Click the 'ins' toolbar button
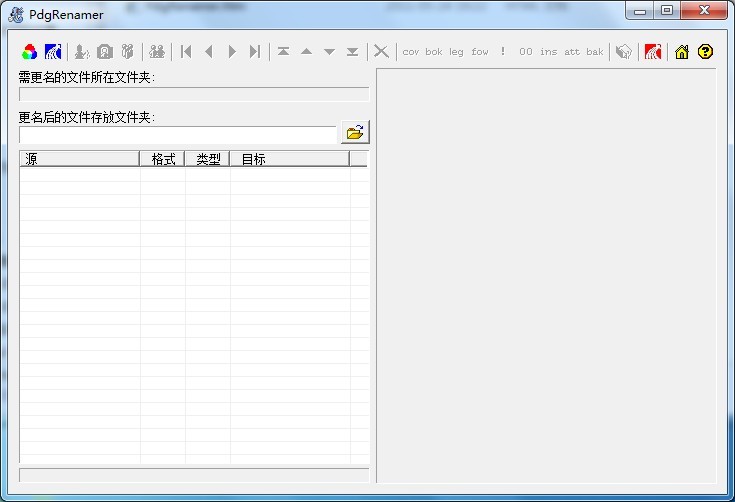 click(x=549, y=52)
